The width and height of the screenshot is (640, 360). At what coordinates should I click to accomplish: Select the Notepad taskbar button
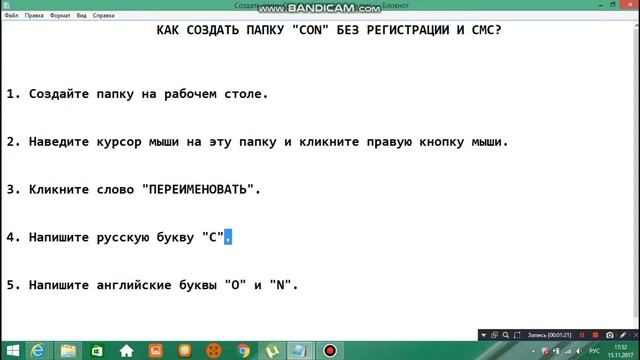click(x=299, y=351)
